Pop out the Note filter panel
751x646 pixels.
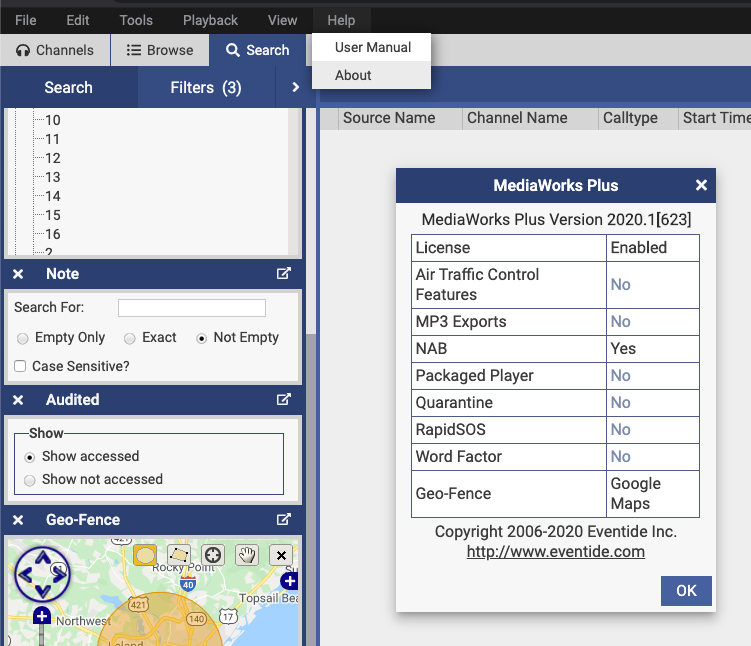pos(283,274)
